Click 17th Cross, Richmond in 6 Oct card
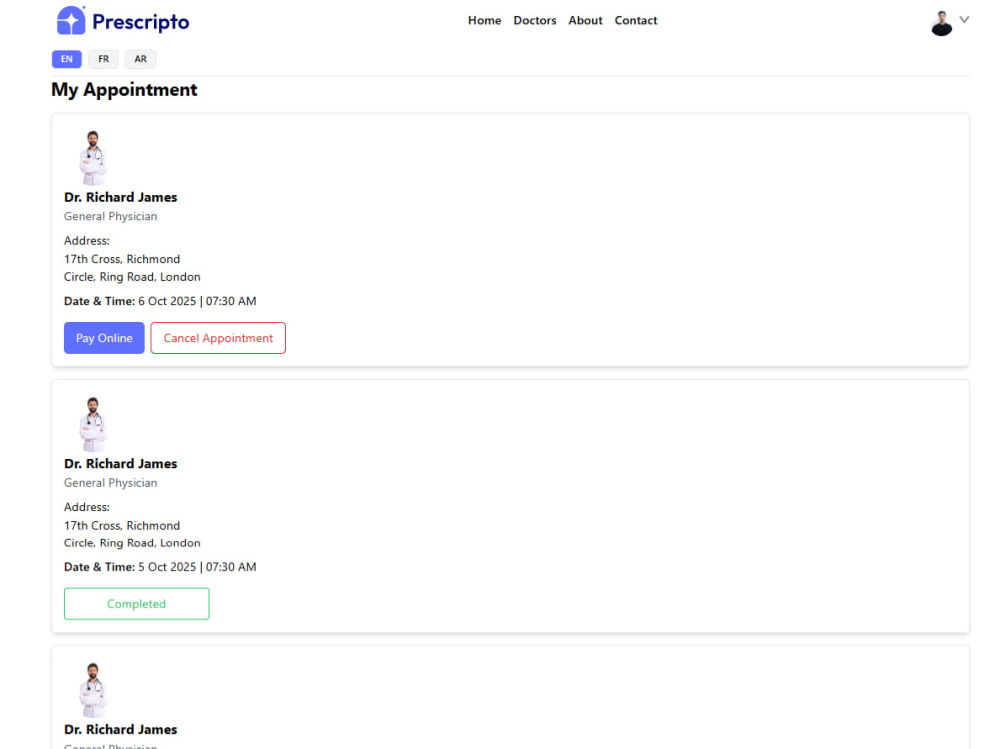Image resolution: width=1000 pixels, height=749 pixels. pyautogui.click(x=122, y=259)
